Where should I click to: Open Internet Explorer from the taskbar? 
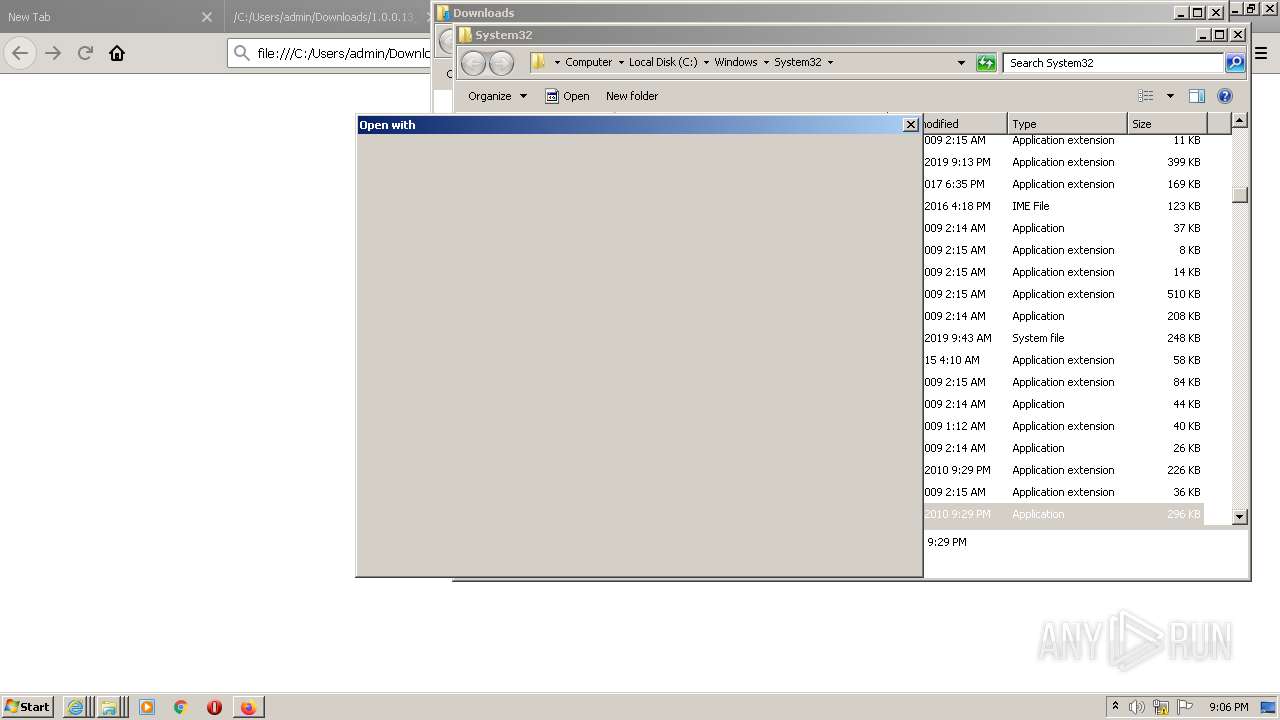click(x=75, y=707)
